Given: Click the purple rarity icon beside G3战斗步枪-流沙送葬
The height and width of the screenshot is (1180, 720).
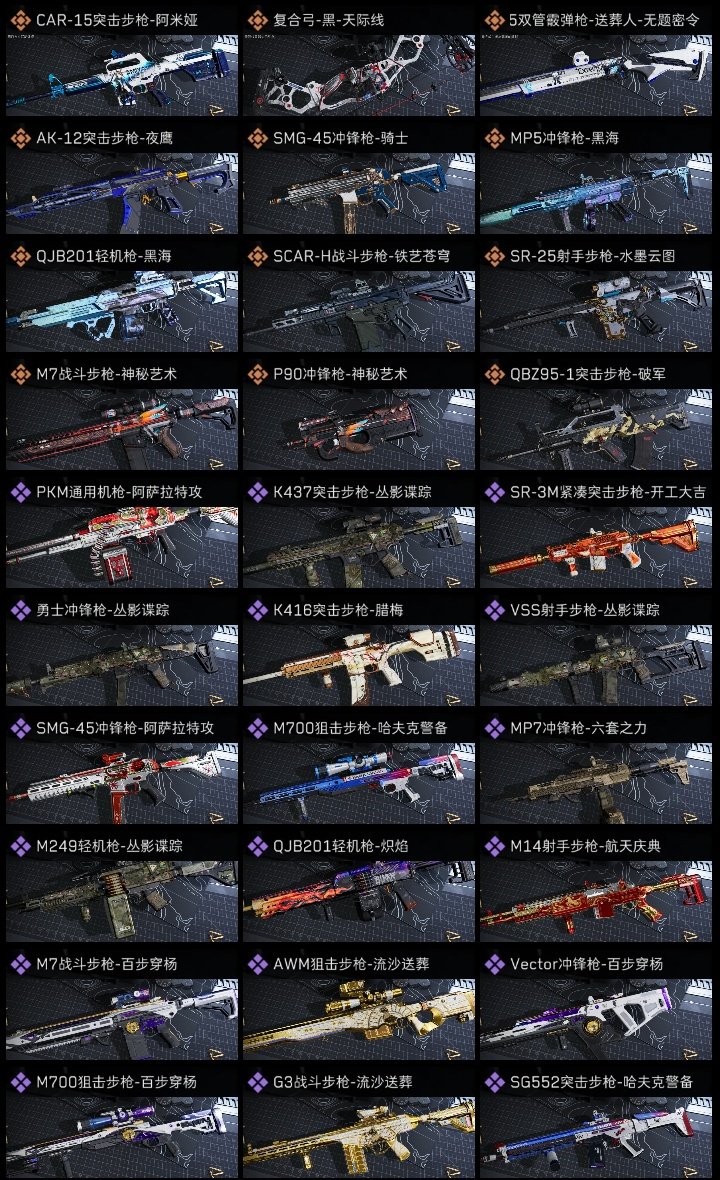Looking at the screenshot, I should [257, 1082].
